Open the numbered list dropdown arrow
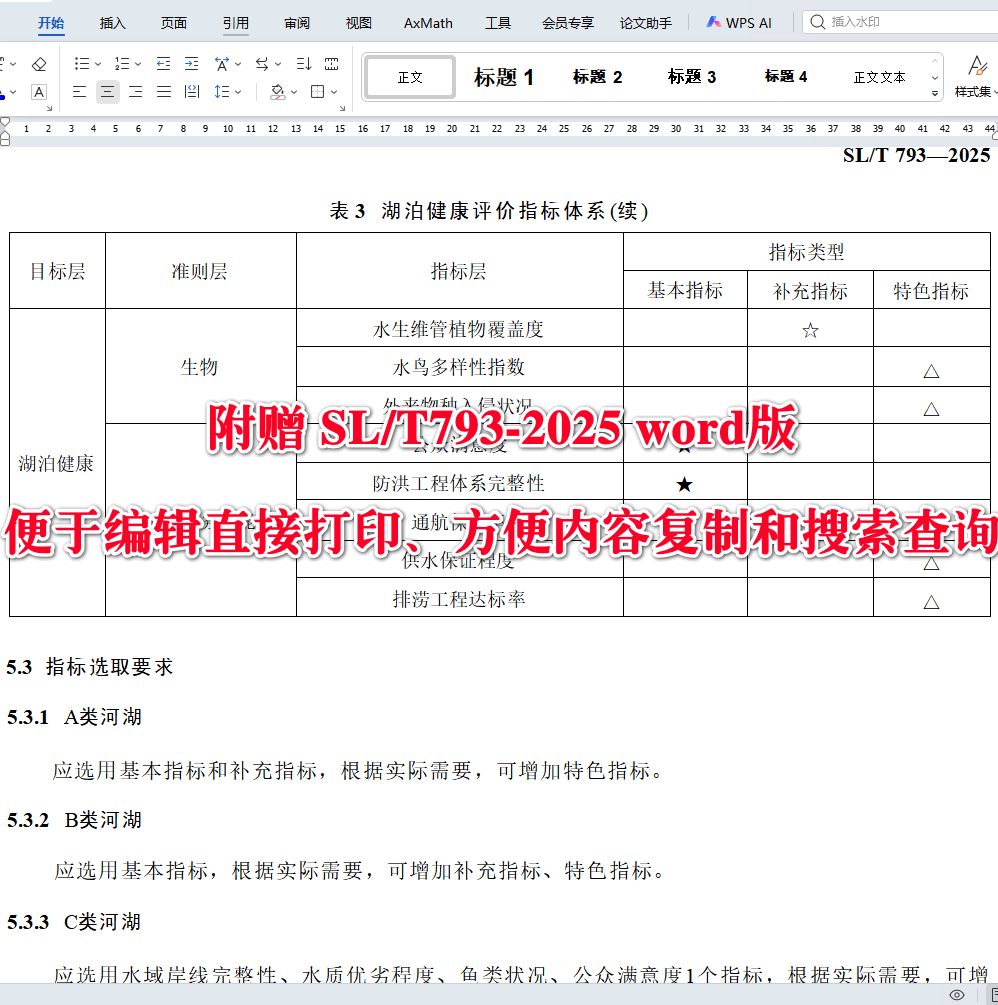The width and height of the screenshot is (998, 1005). coord(138,64)
